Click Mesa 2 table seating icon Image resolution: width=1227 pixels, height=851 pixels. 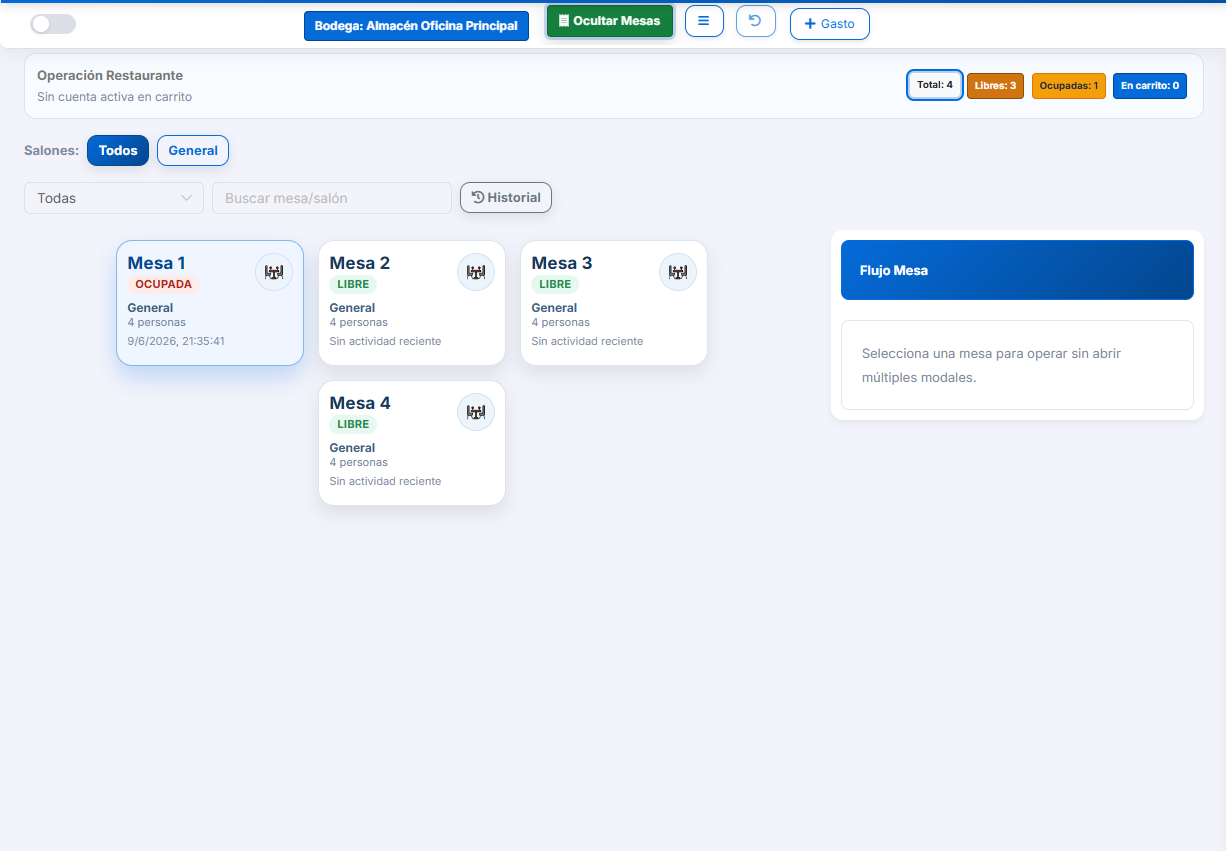click(476, 272)
